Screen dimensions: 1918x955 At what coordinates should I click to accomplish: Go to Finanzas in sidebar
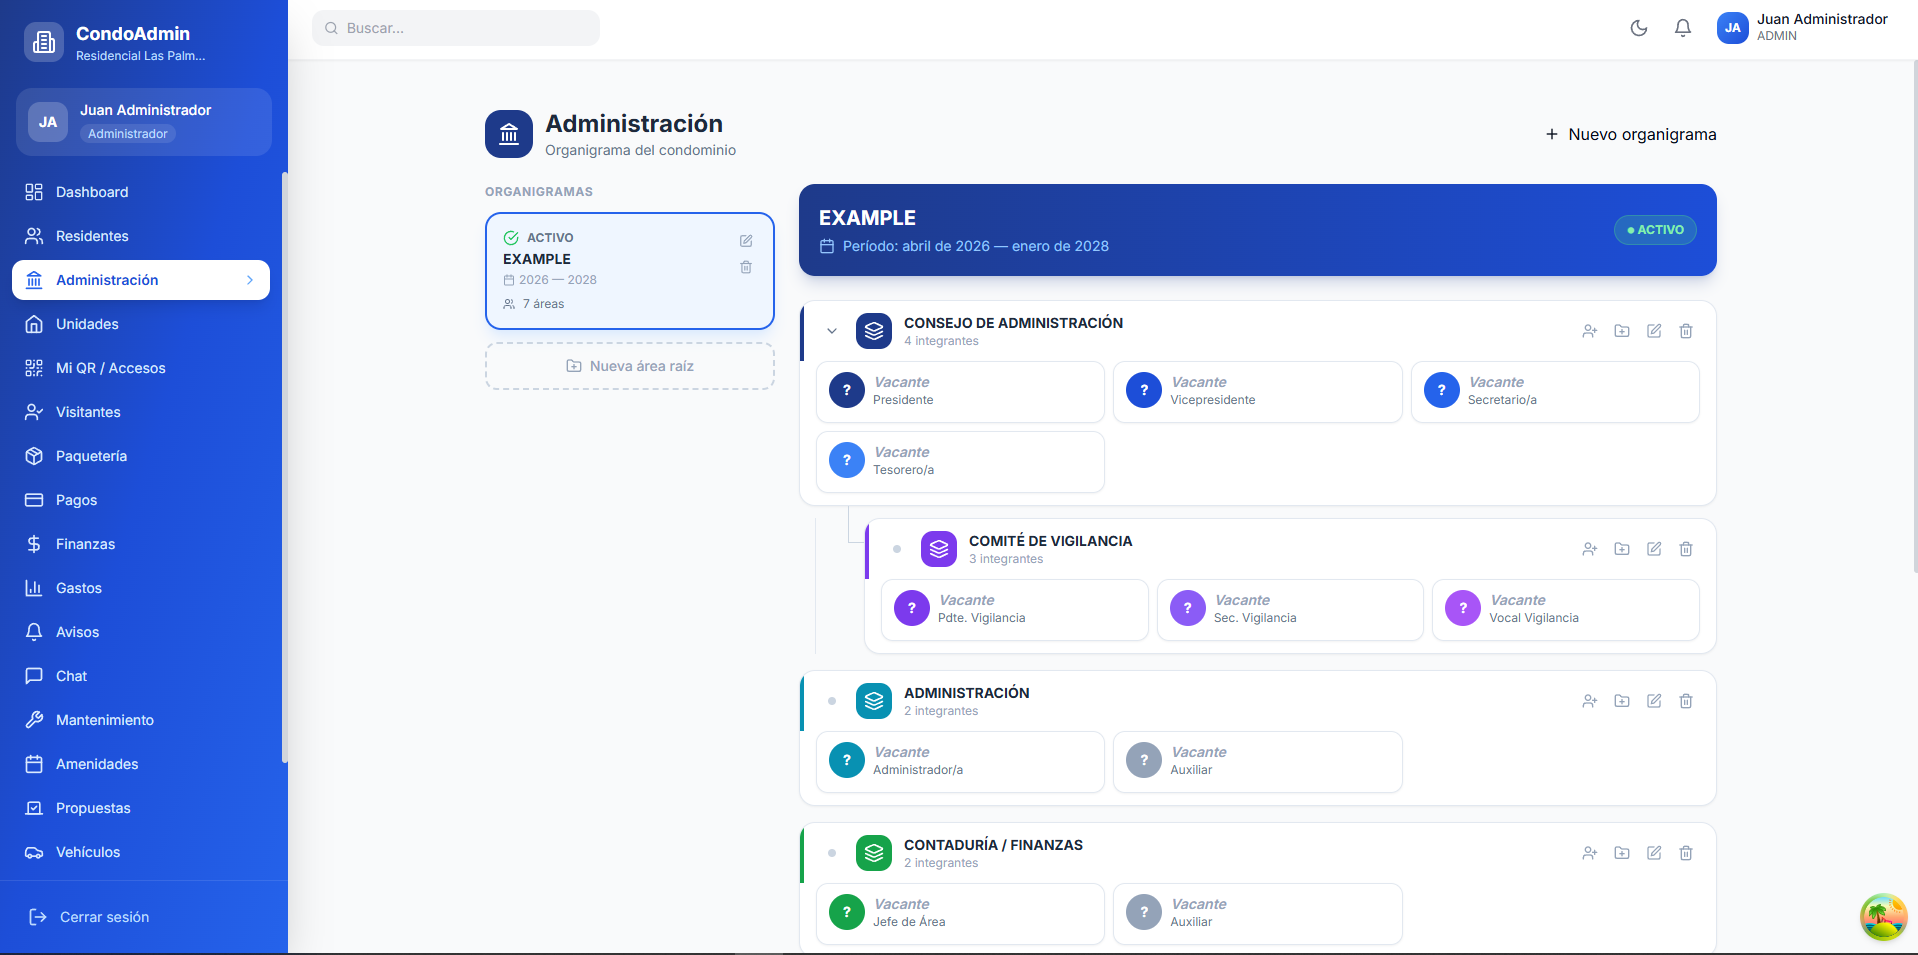point(85,544)
